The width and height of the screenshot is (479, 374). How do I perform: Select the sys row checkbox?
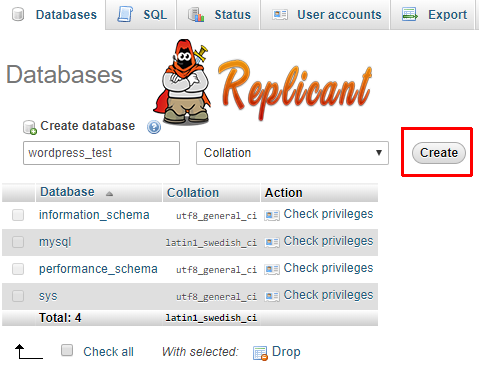pos(18,296)
